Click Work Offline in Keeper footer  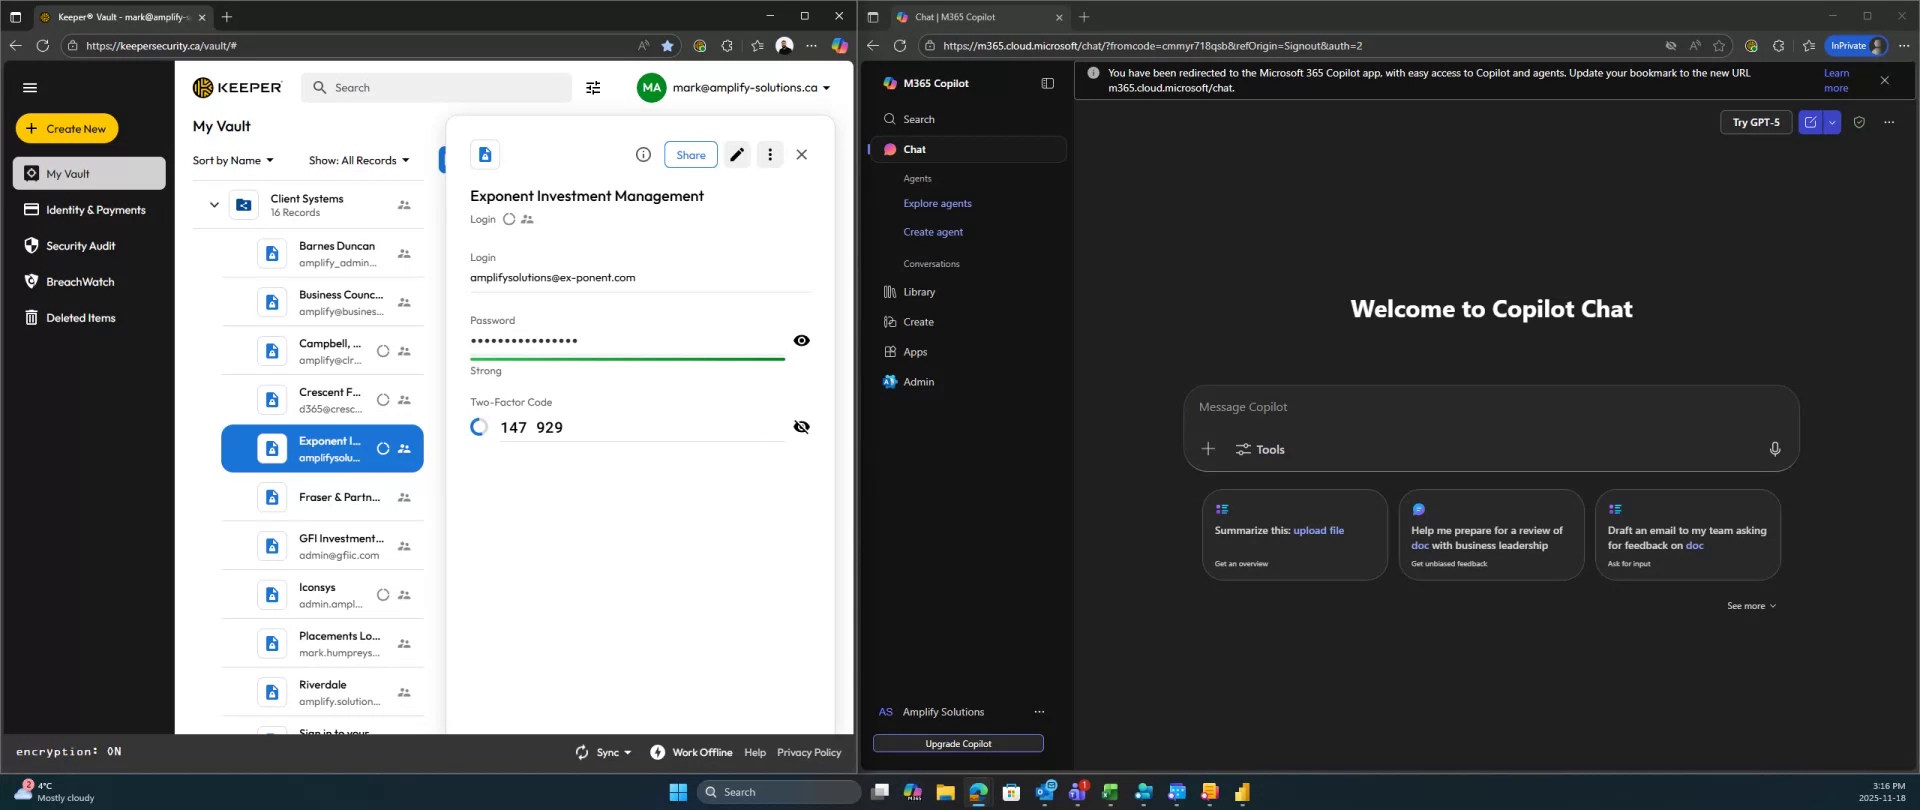click(691, 753)
